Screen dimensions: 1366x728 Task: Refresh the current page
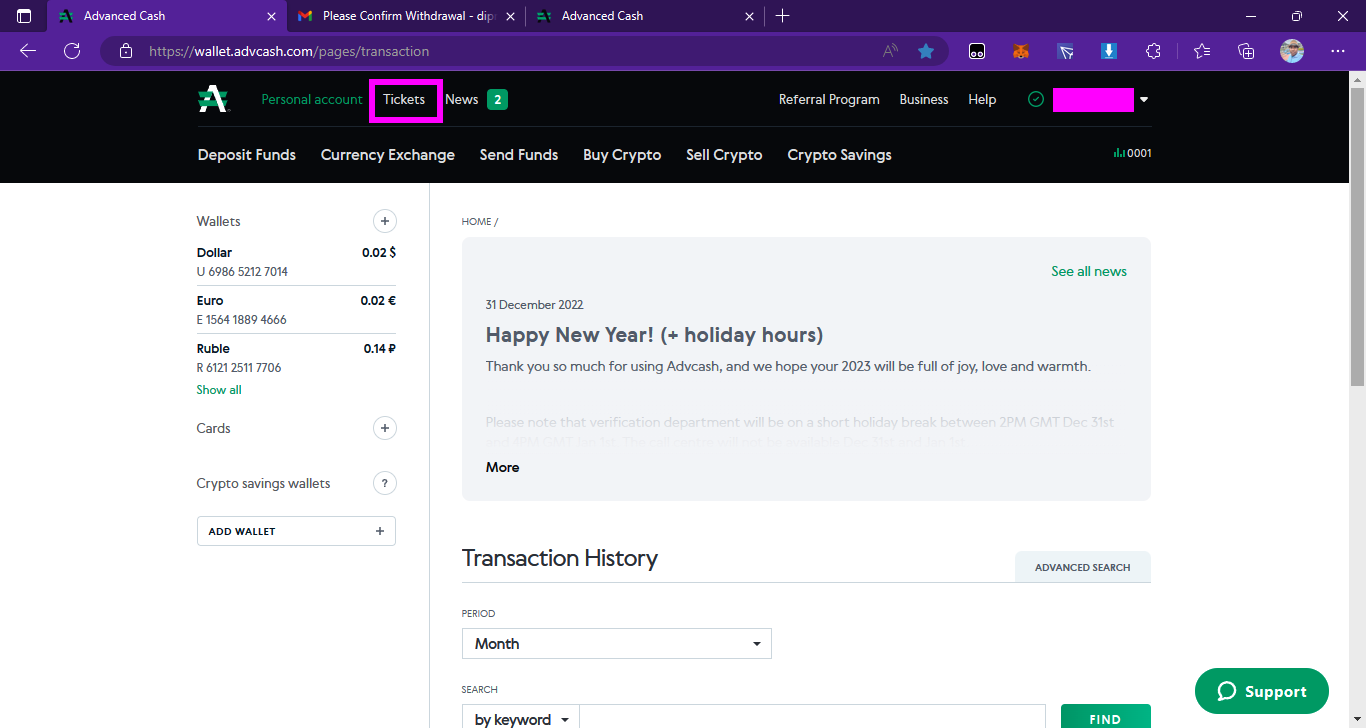tap(72, 51)
